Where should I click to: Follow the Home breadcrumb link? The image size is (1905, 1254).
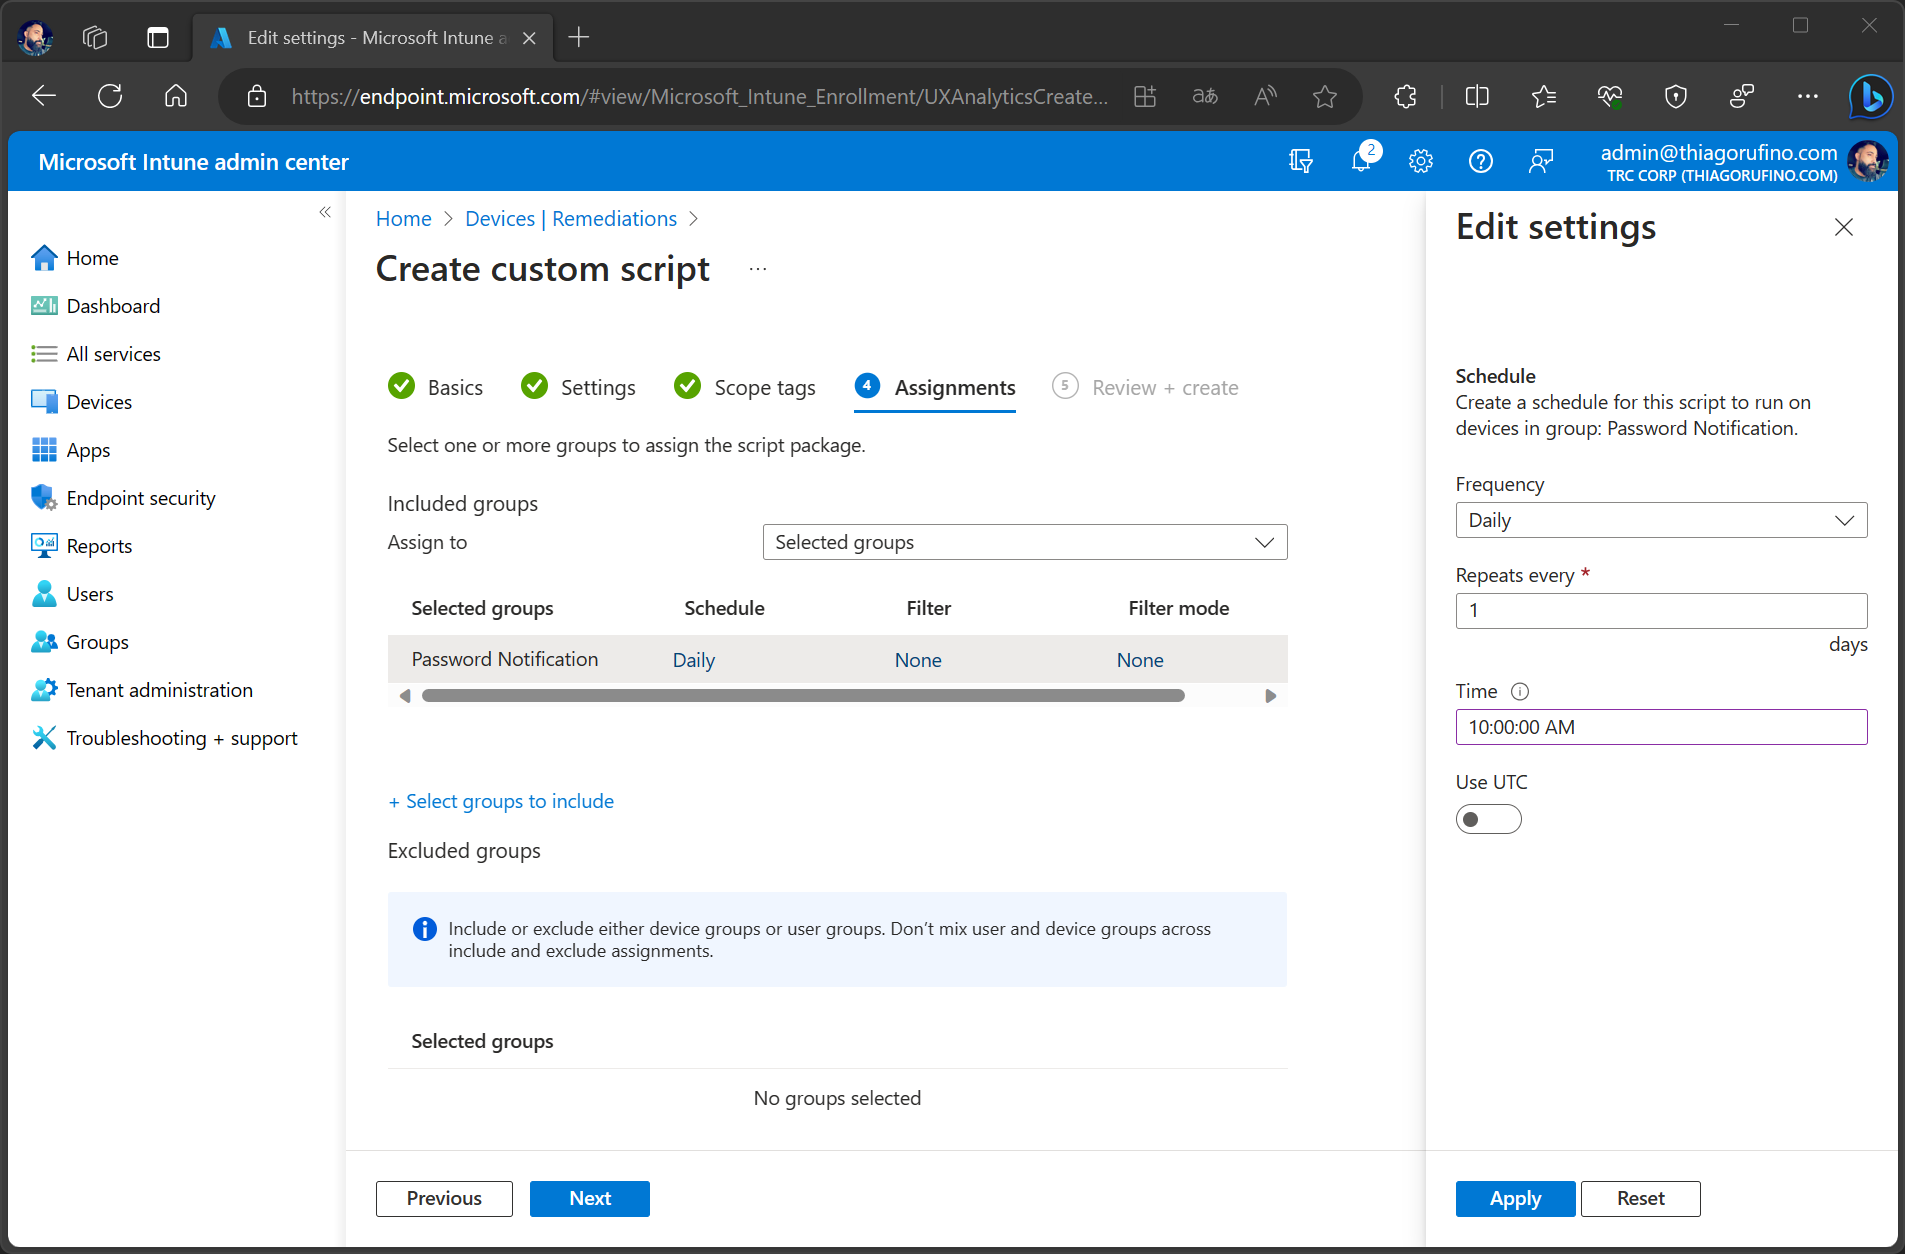404,219
